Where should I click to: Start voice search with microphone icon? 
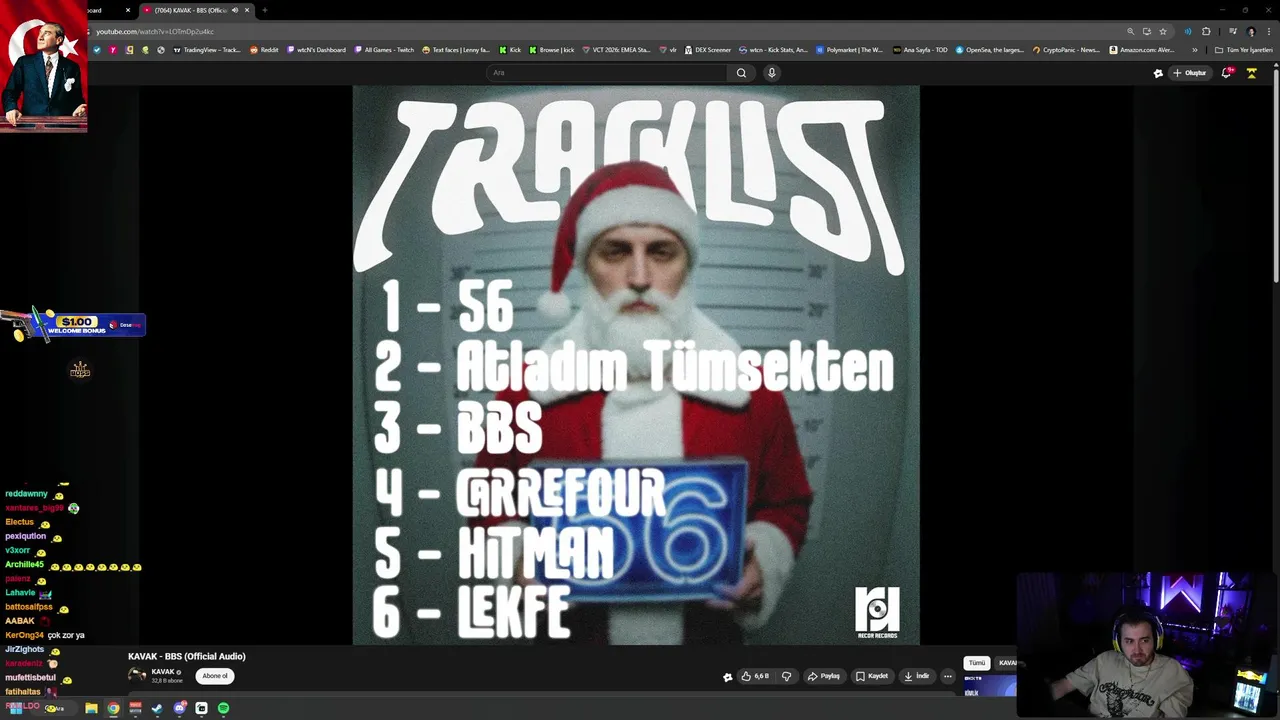pyautogui.click(x=771, y=72)
